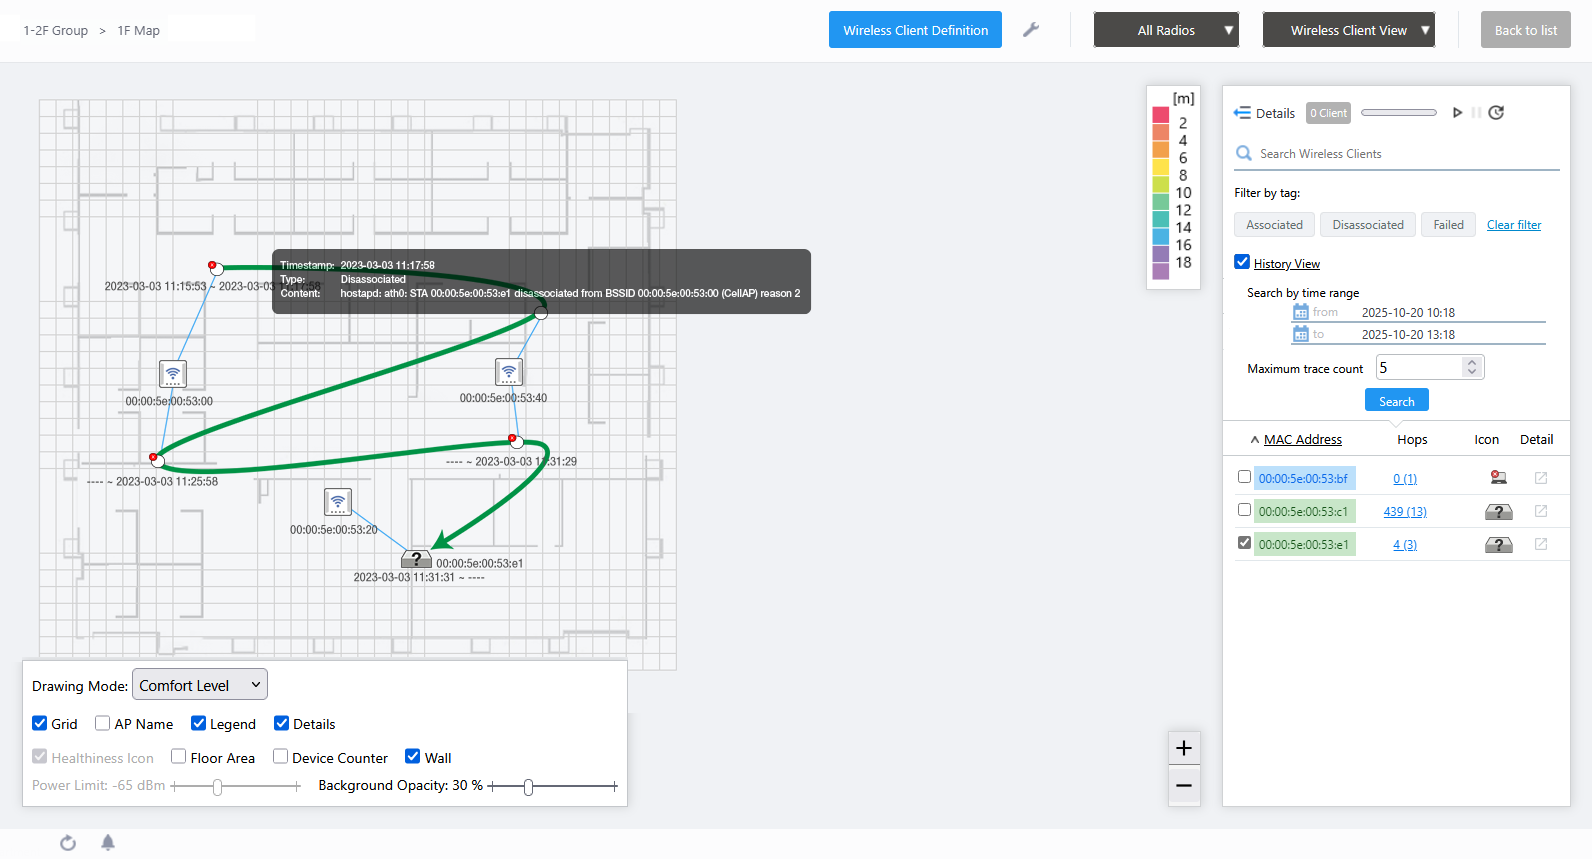Click trace point at 2023-03-03 11:31:29
The height and width of the screenshot is (859, 1592).
coord(515,440)
